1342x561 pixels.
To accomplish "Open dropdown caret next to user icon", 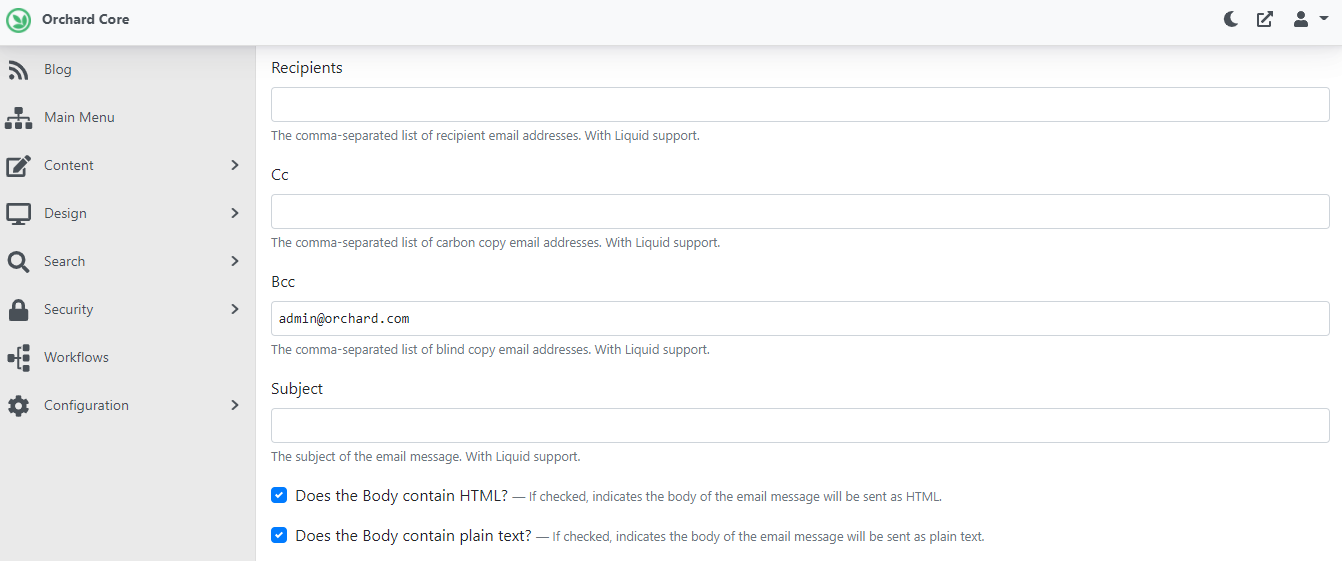I will tap(1324, 19).
